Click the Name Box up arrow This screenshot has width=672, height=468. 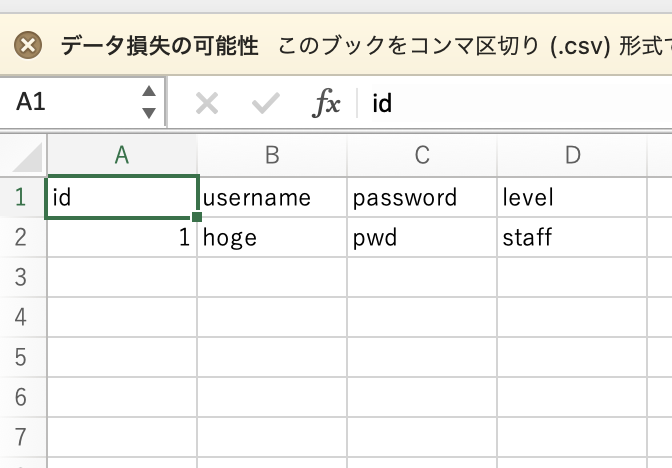click(149, 91)
